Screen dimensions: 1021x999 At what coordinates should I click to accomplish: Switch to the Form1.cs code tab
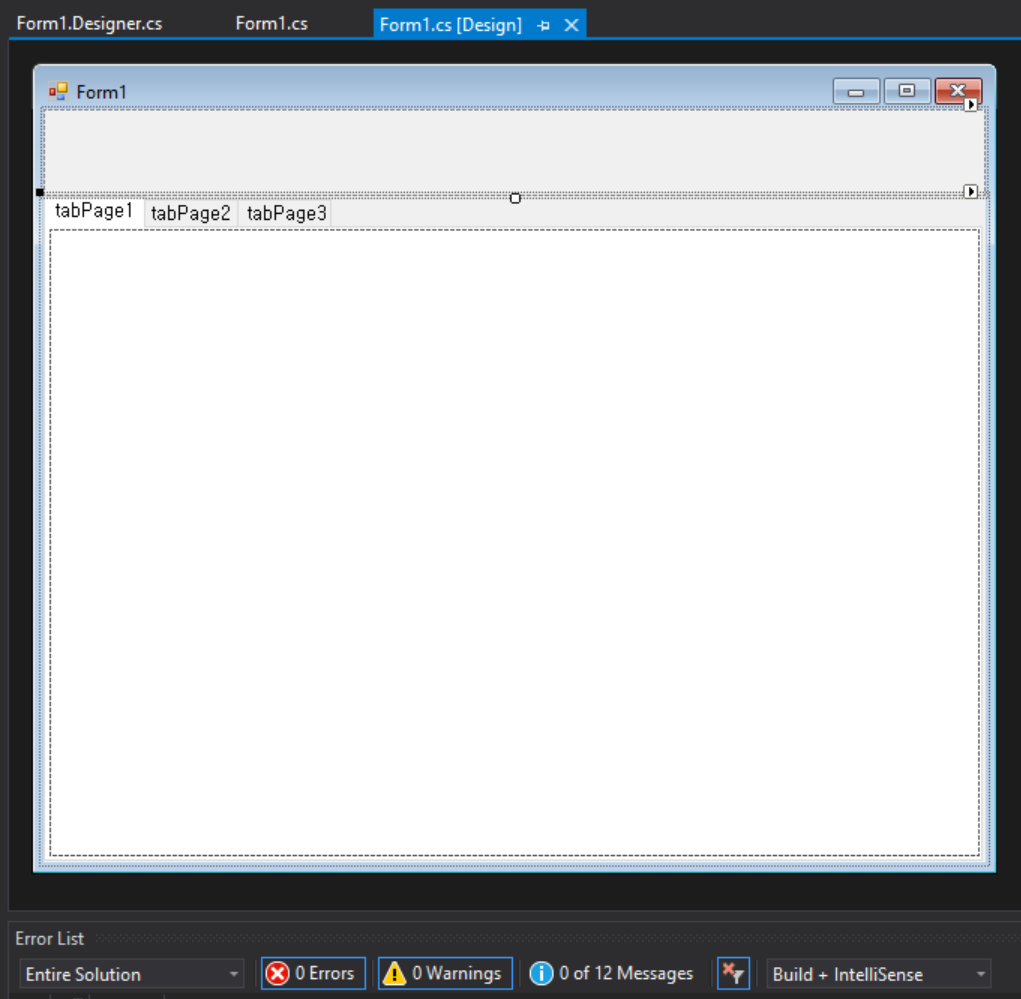point(272,24)
